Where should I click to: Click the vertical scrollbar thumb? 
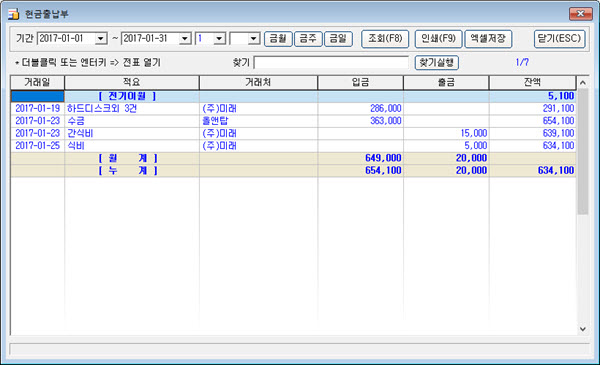click(x=582, y=152)
